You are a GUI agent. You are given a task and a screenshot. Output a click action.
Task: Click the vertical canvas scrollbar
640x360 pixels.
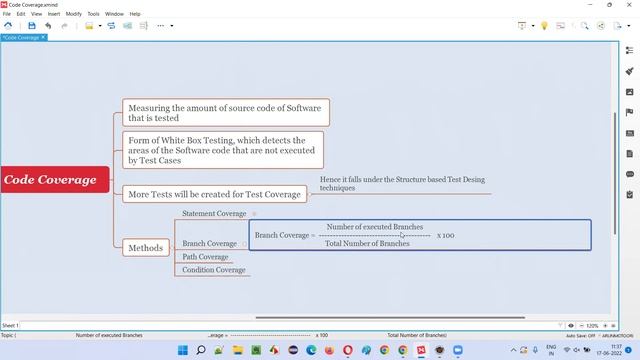(x=615, y=173)
